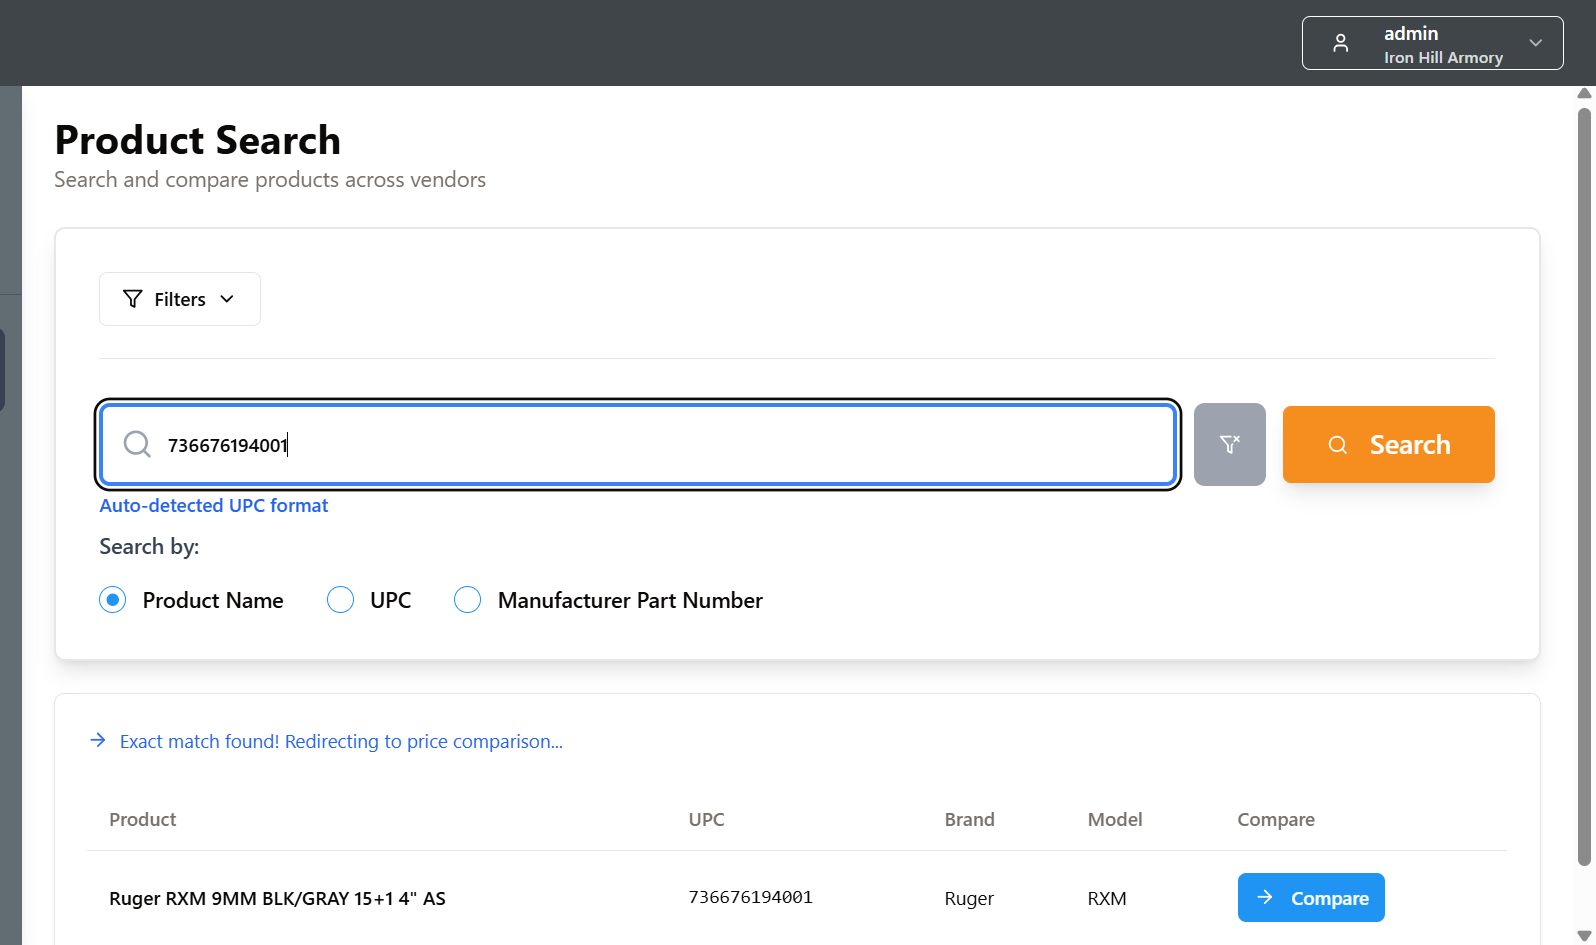This screenshot has width=1596, height=945.
Task: Click 'Ruger RXM 9MM BLK/GRAY 15+1 4" AS'
Action: coord(277,898)
